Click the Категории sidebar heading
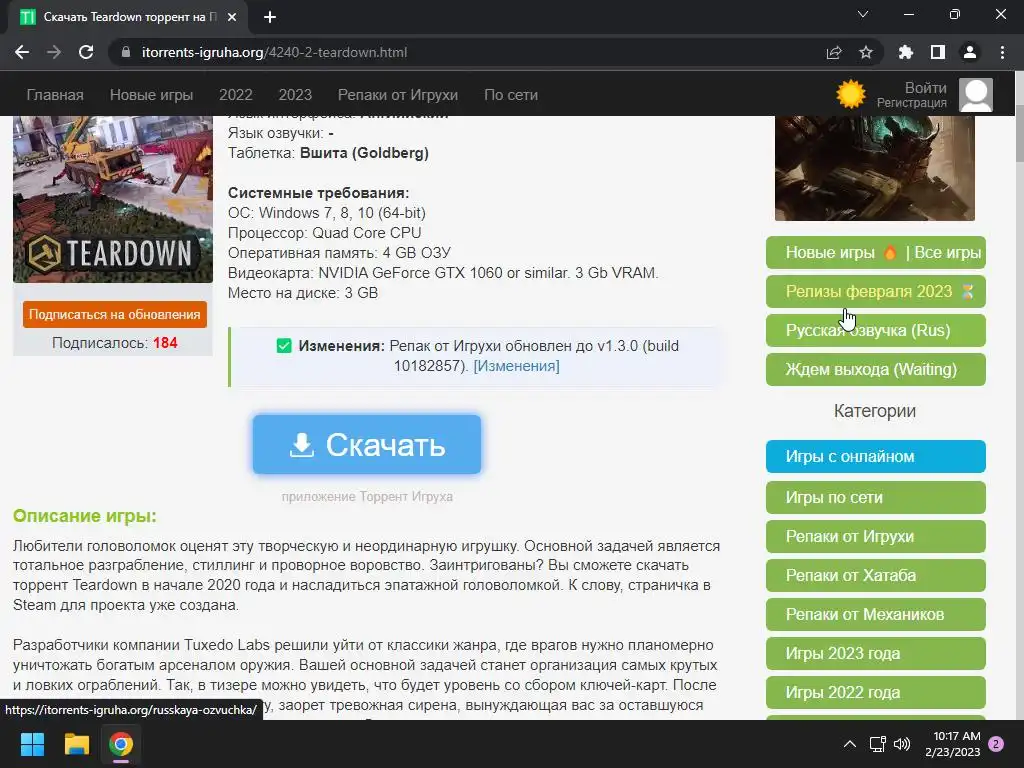Screen dimensions: 1024x768 coord(874,411)
